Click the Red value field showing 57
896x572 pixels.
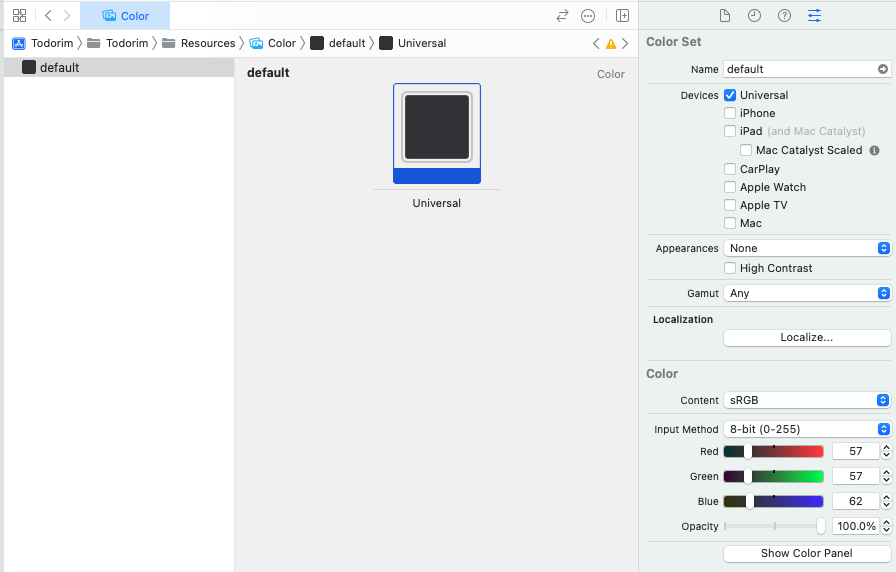point(855,451)
